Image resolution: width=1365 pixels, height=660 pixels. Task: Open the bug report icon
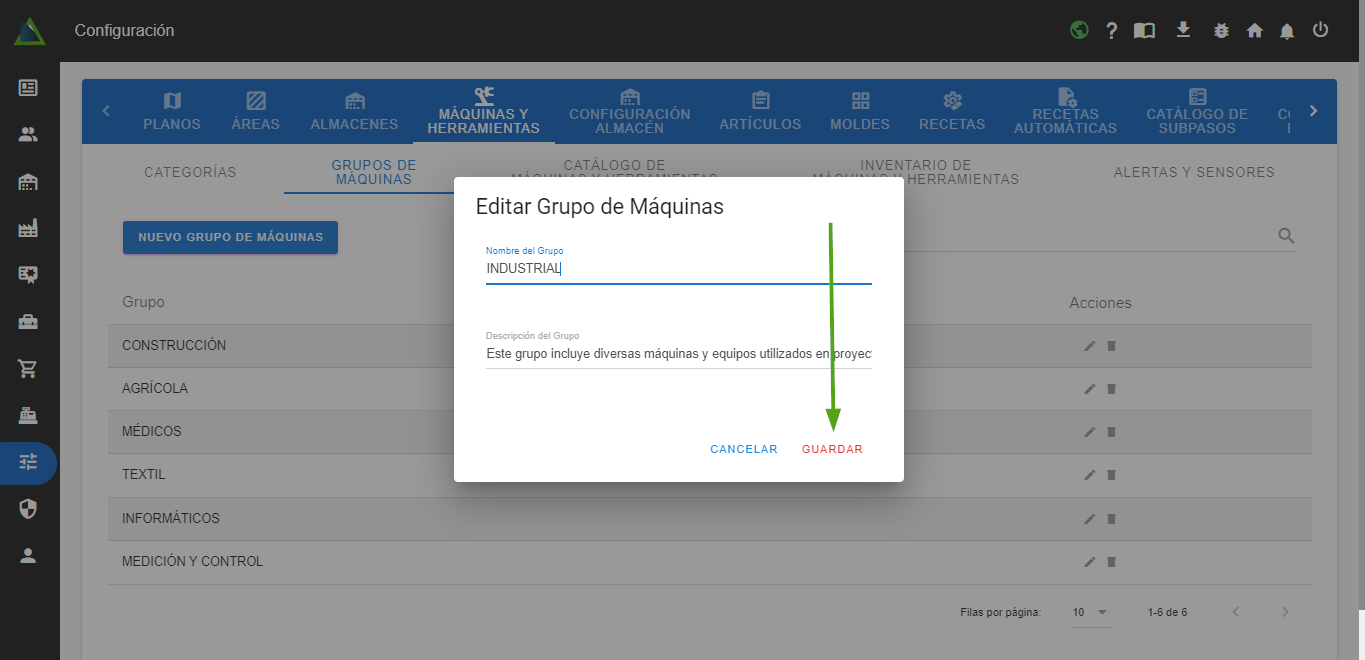click(1220, 31)
